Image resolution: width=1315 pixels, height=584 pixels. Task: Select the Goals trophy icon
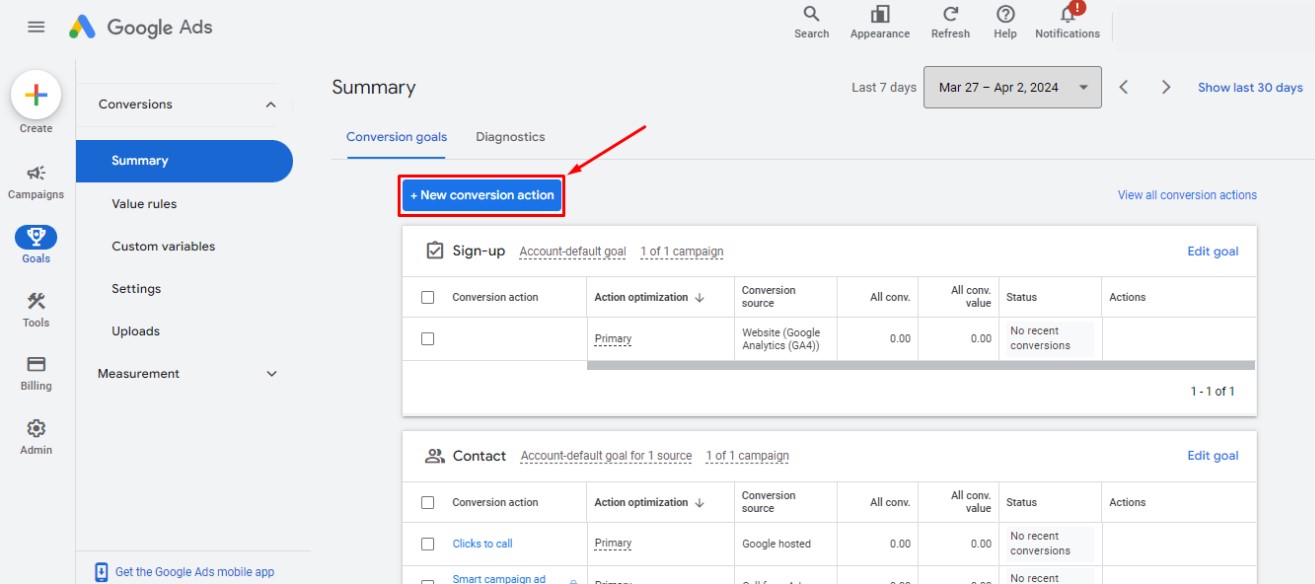pyautogui.click(x=36, y=237)
